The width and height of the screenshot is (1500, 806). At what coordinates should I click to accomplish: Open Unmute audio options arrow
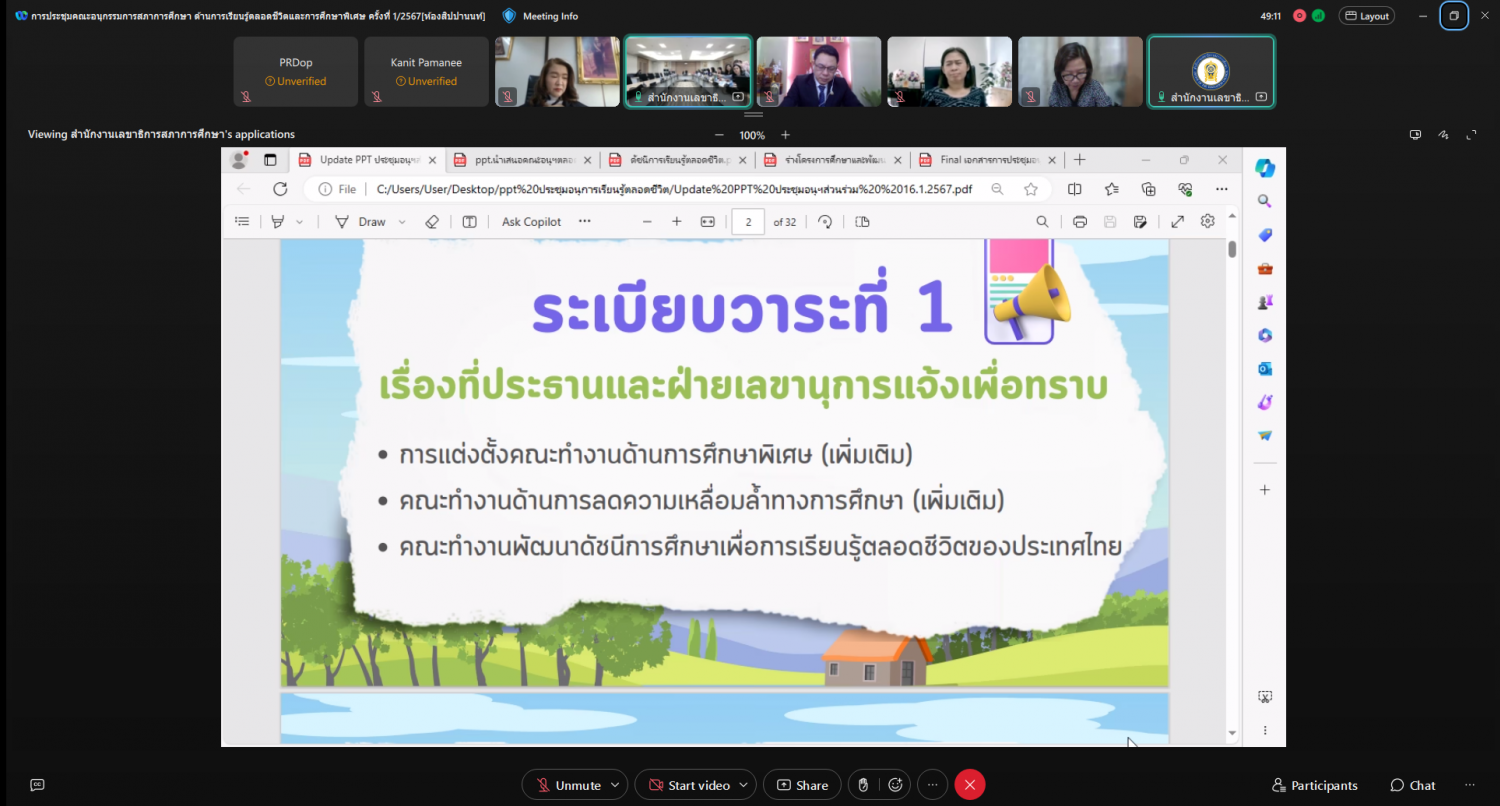pos(616,785)
